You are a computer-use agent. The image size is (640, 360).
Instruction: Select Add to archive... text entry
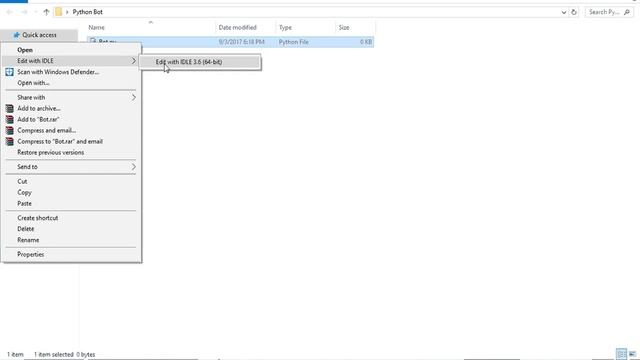39,108
